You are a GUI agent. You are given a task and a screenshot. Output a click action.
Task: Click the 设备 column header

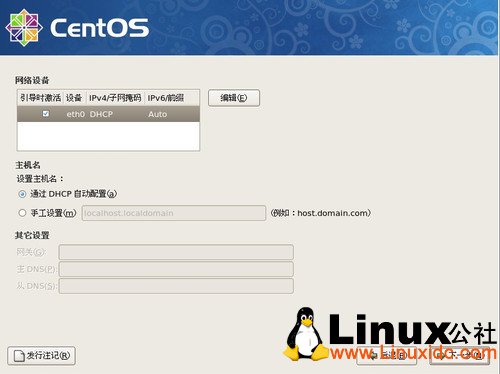pos(74,98)
